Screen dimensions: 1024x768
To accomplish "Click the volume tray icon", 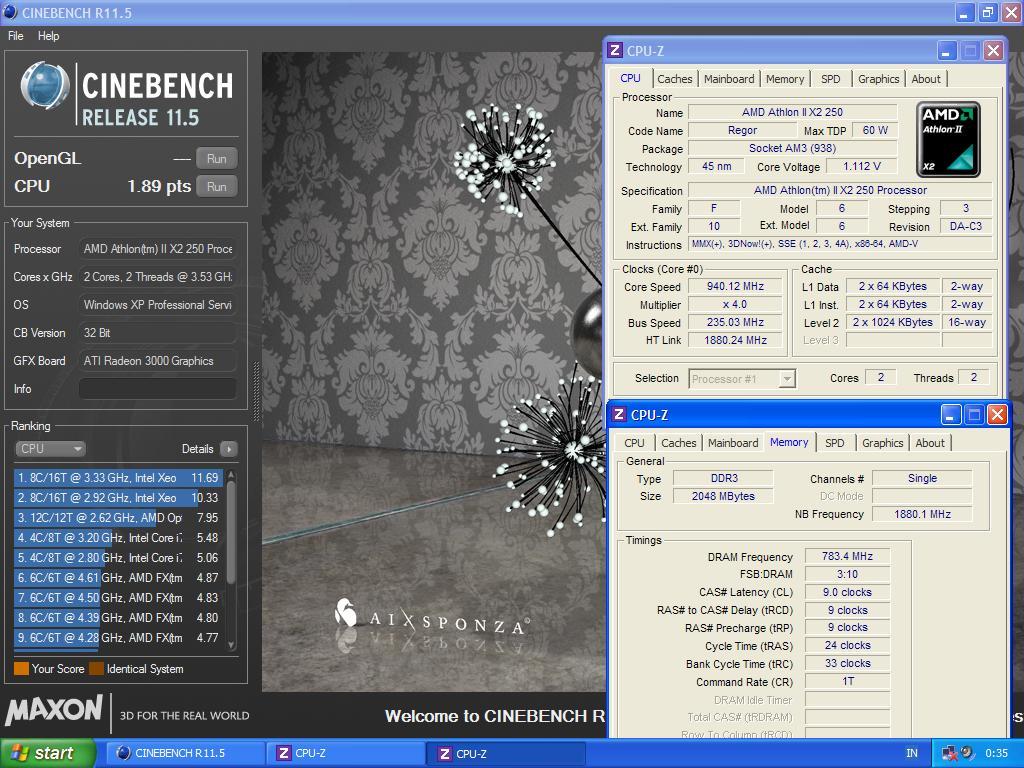I will (967, 753).
